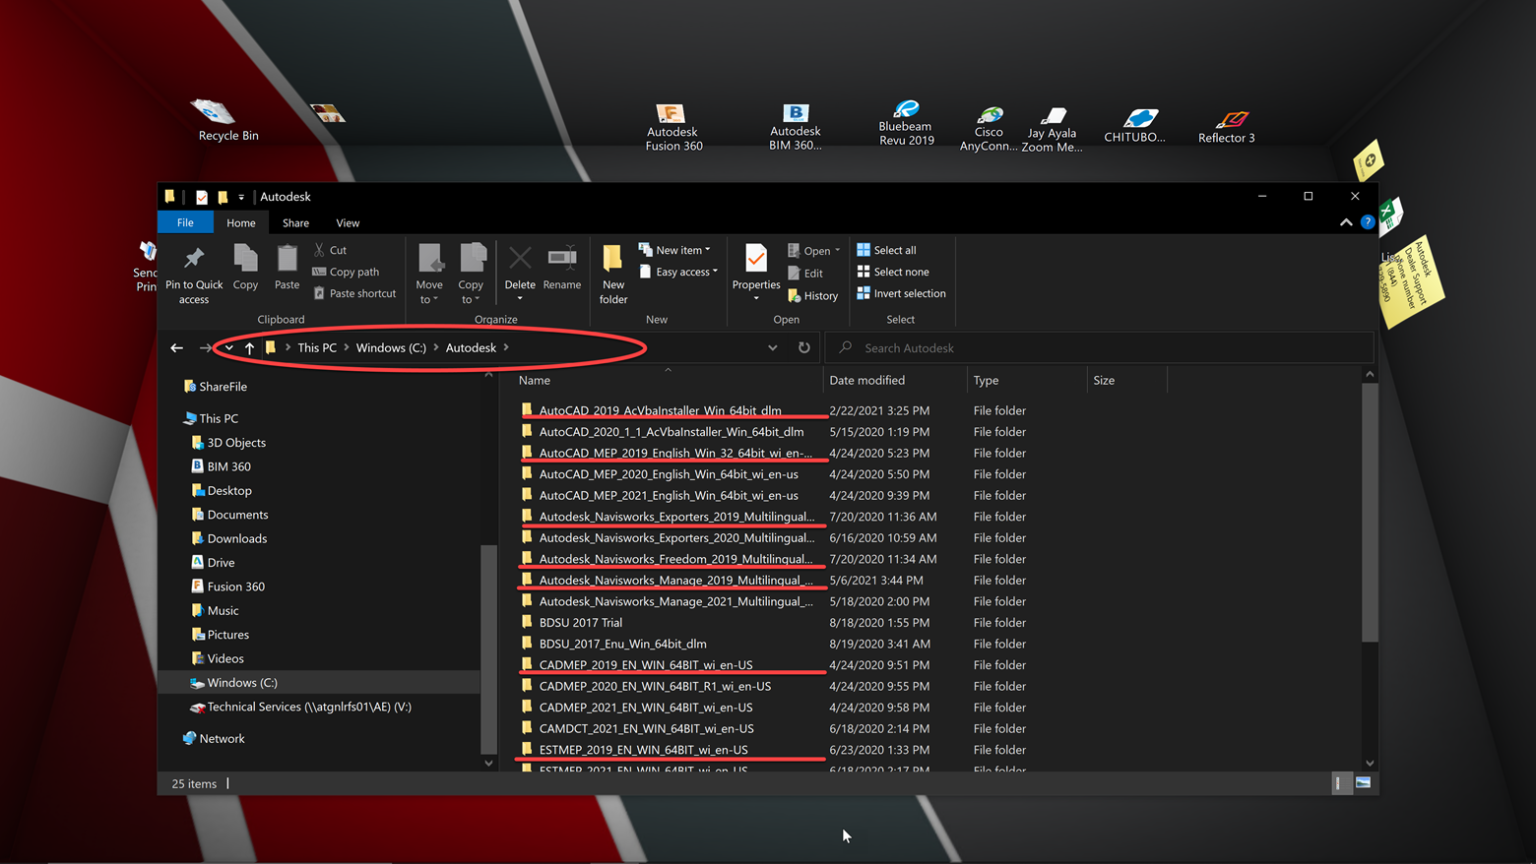Expand the address bar history dropdown
Image resolution: width=1536 pixels, height=864 pixels.
[x=773, y=347]
